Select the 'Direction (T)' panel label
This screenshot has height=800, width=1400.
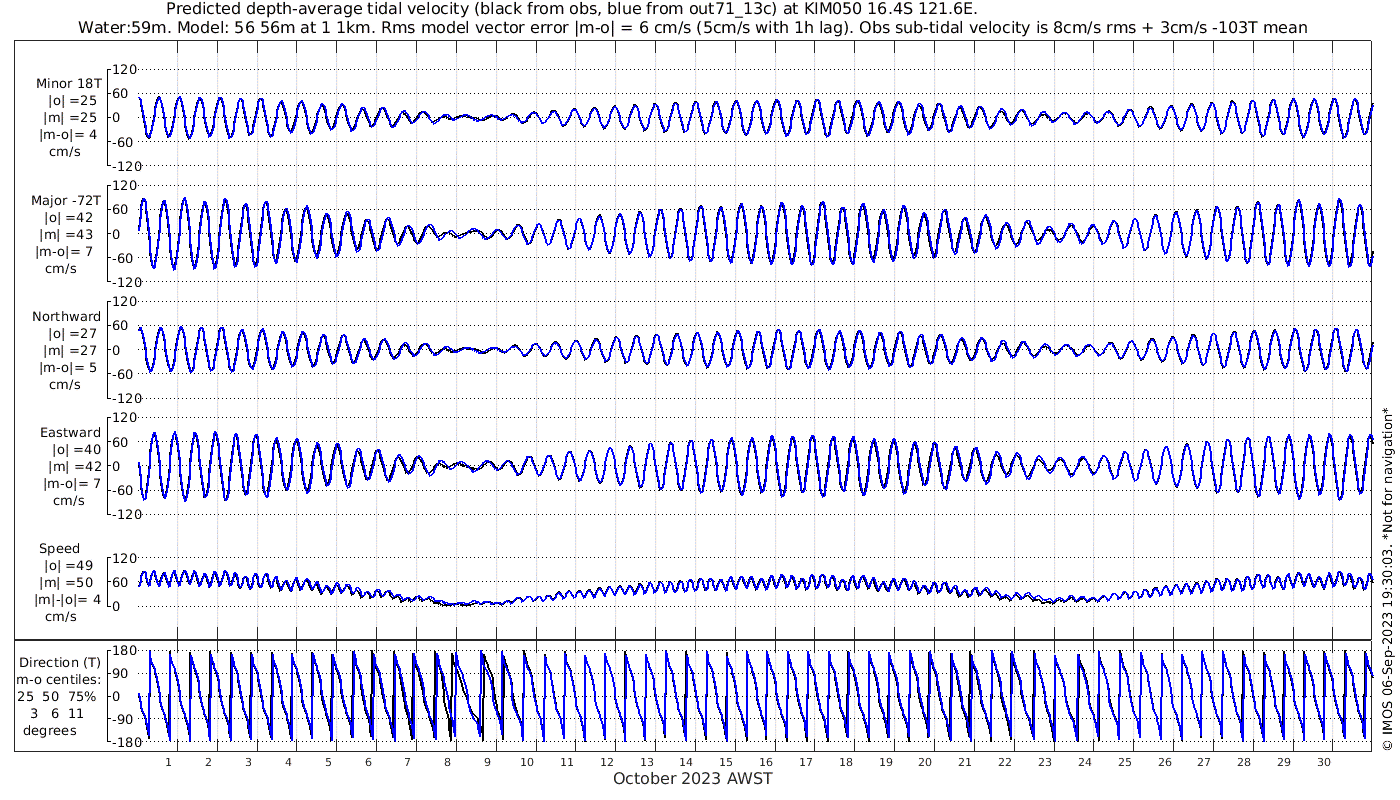(61, 663)
